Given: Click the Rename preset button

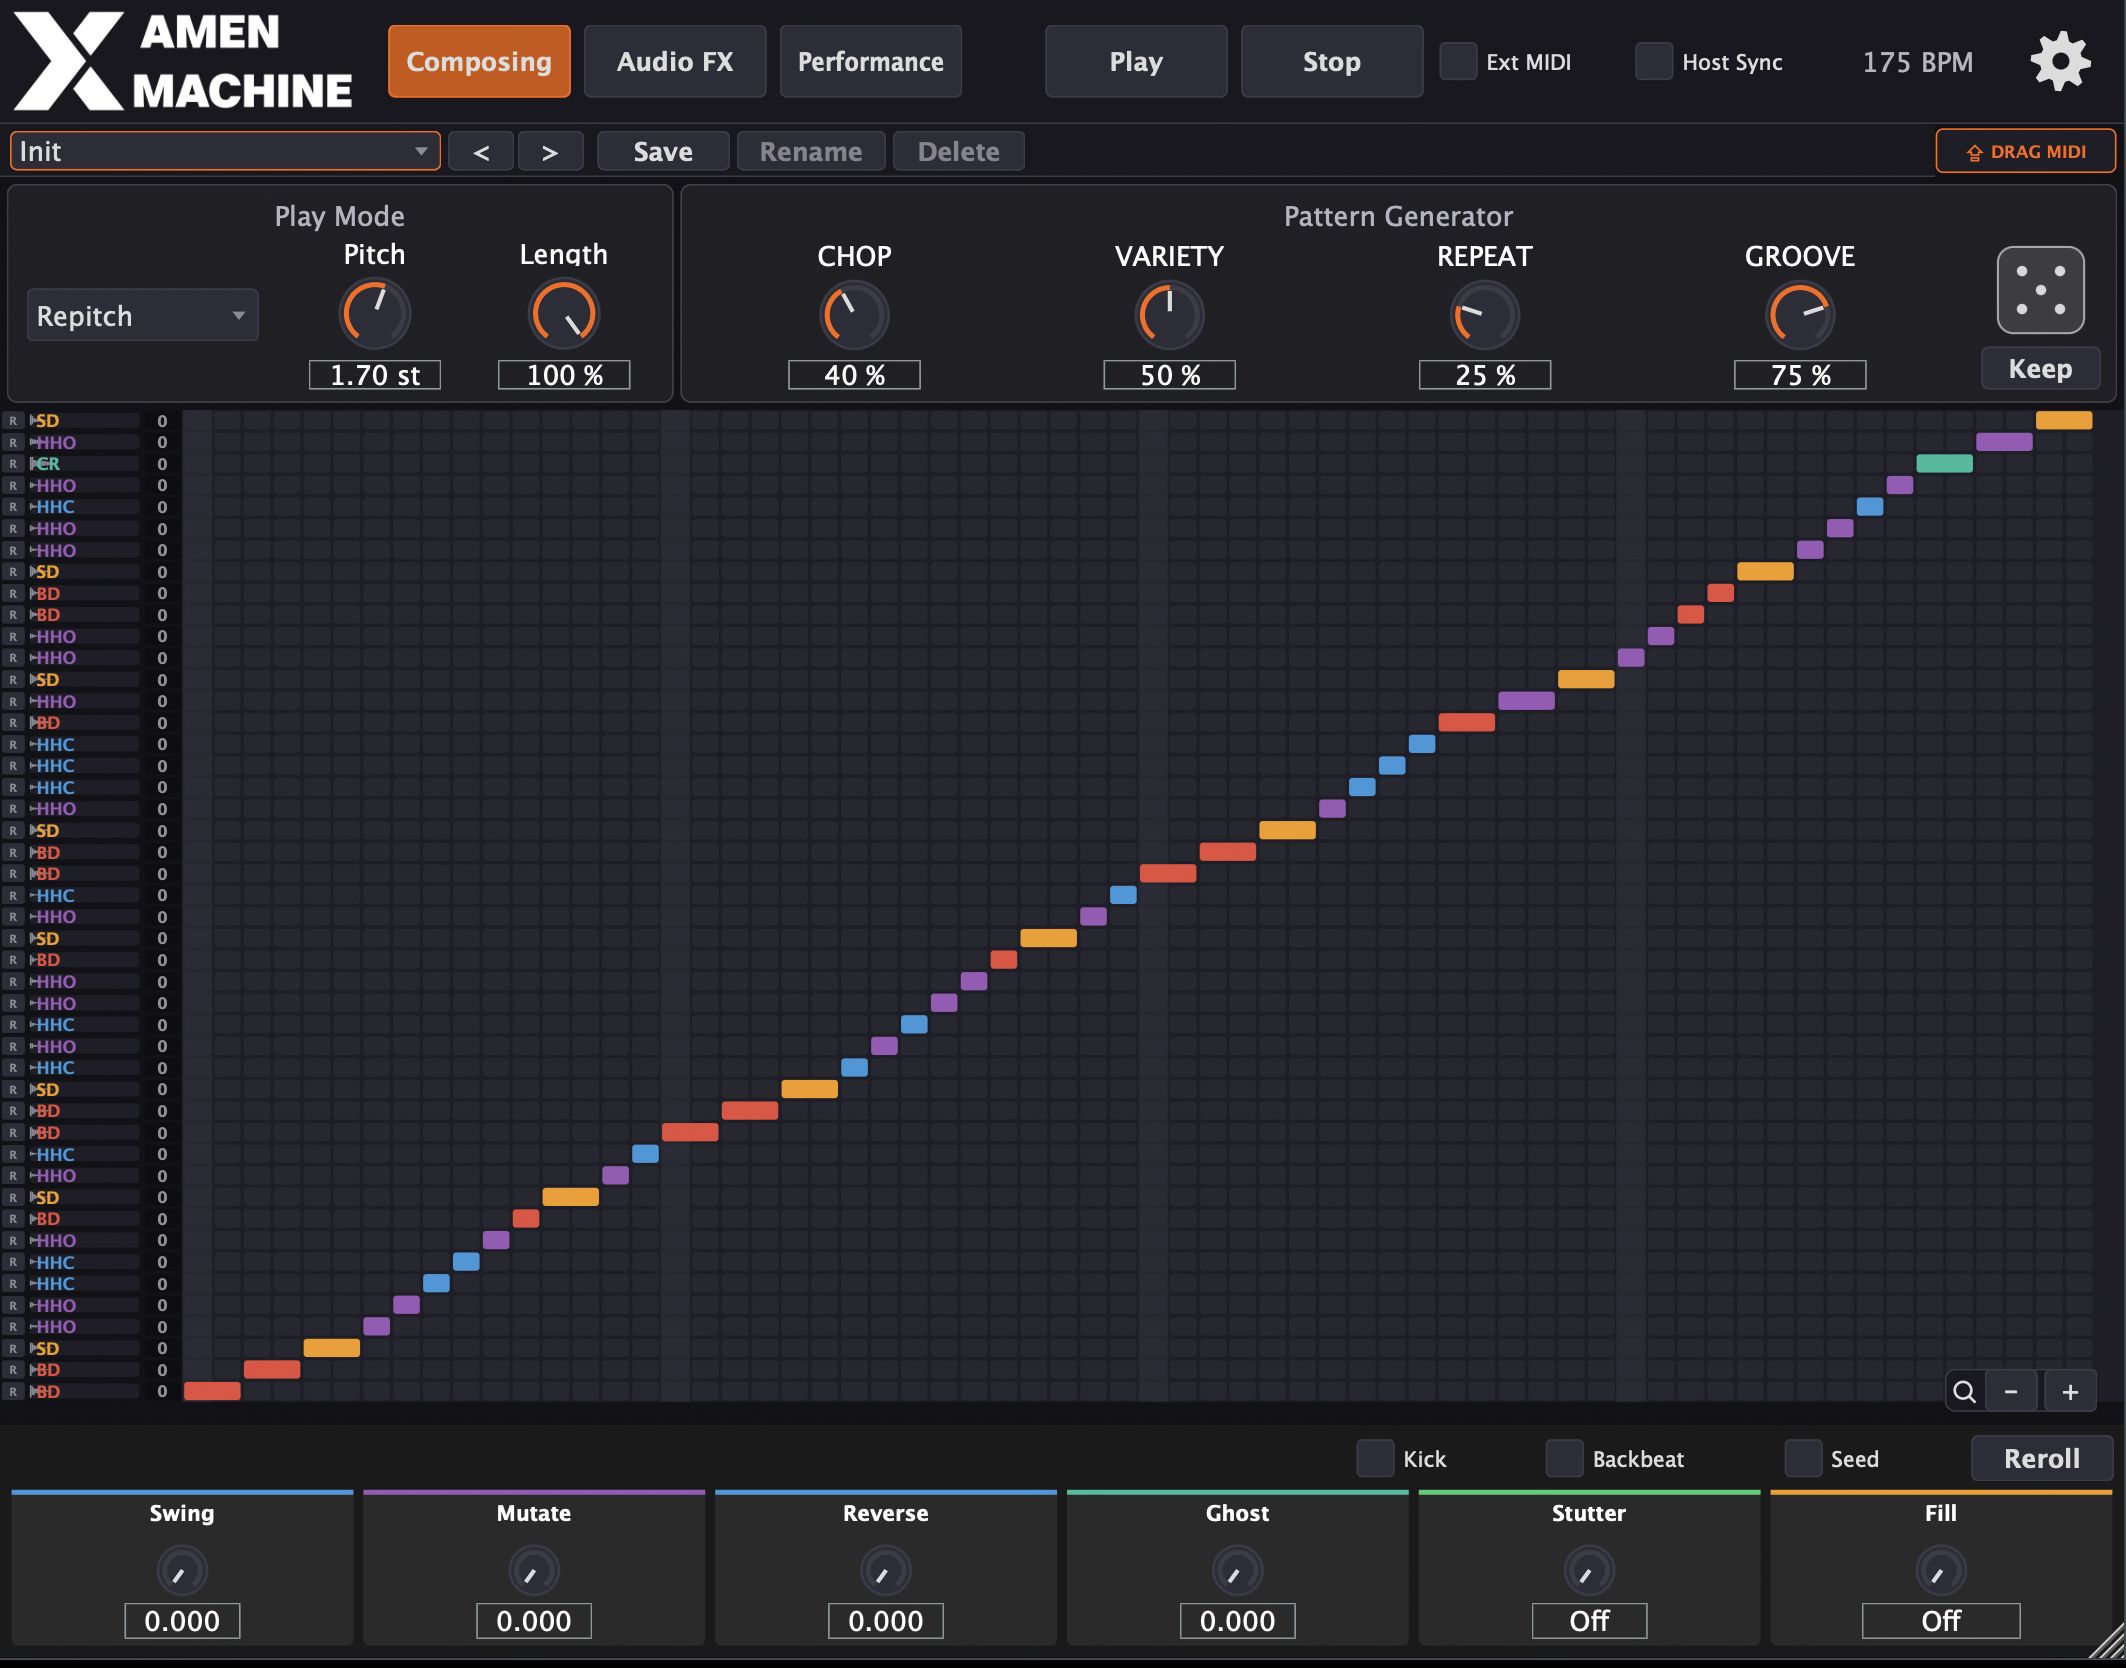Looking at the screenshot, I should coord(811,152).
